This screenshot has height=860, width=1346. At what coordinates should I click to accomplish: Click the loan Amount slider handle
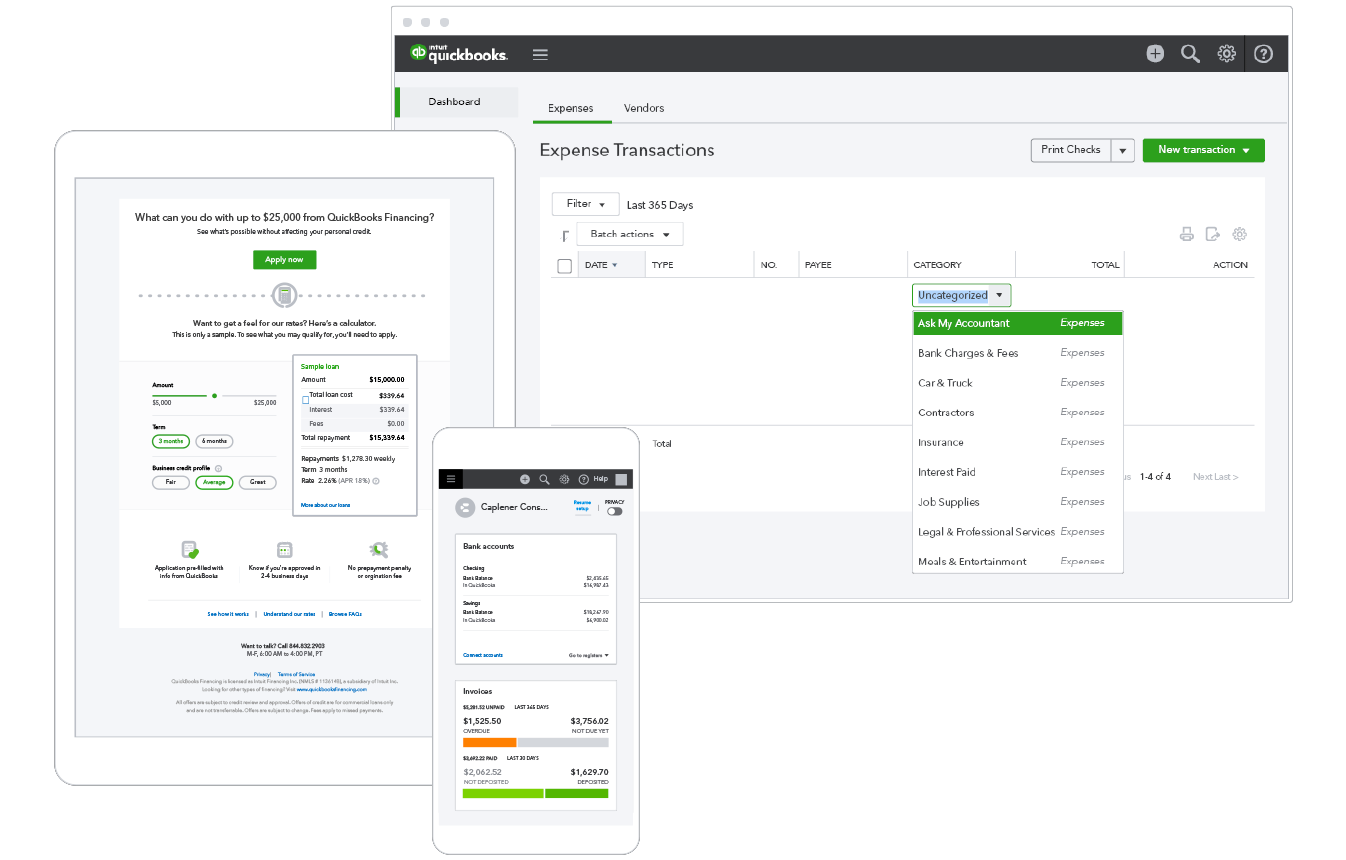214,396
